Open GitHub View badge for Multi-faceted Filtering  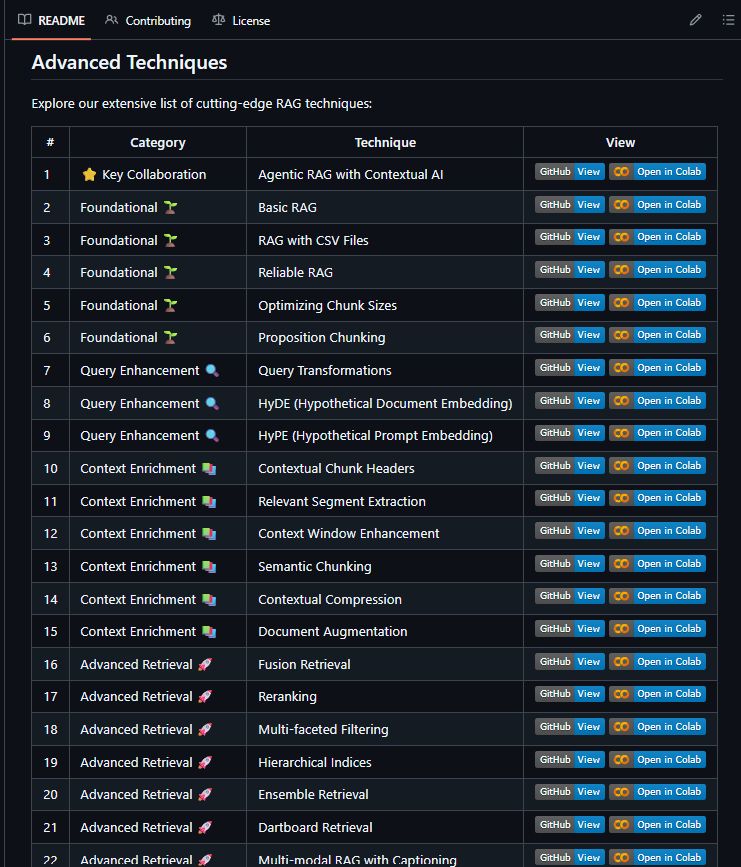coord(570,727)
